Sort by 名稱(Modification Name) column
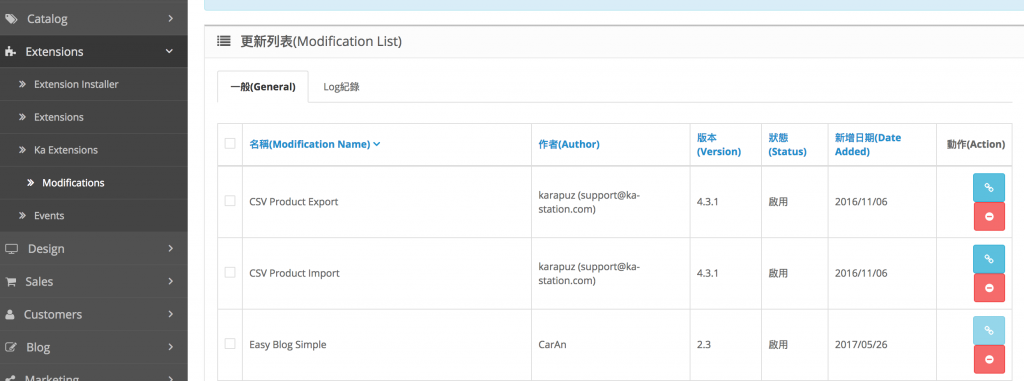This screenshot has width=1024, height=381. [x=310, y=144]
